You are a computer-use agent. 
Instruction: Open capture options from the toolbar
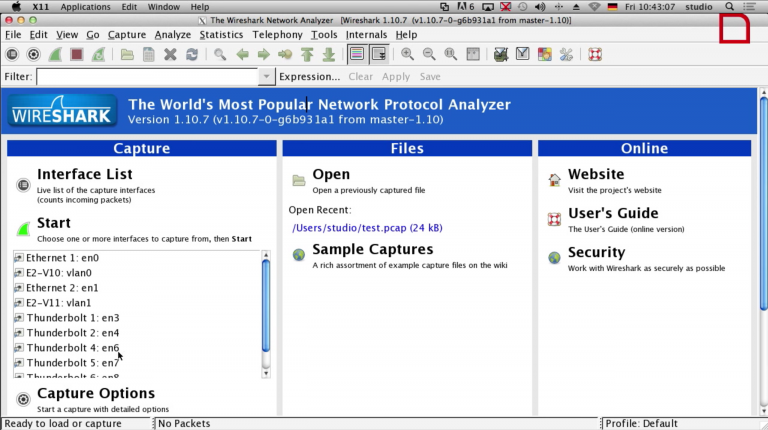33,54
